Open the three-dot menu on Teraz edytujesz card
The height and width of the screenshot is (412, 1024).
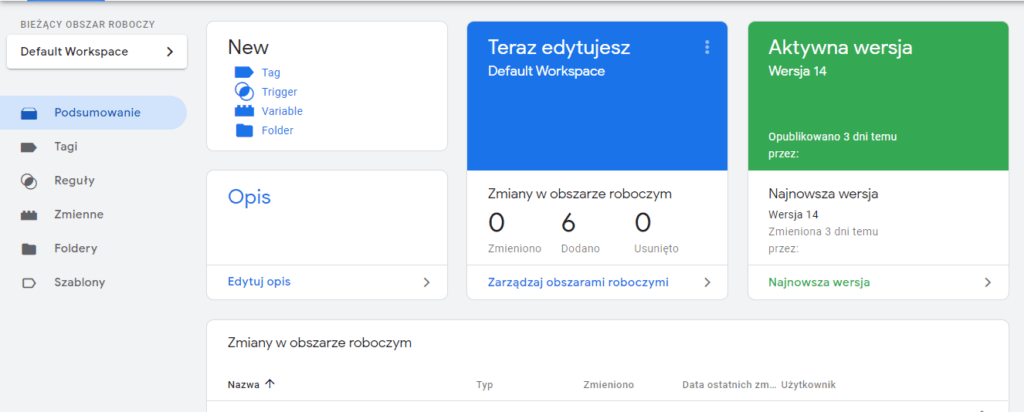(x=707, y=47)
